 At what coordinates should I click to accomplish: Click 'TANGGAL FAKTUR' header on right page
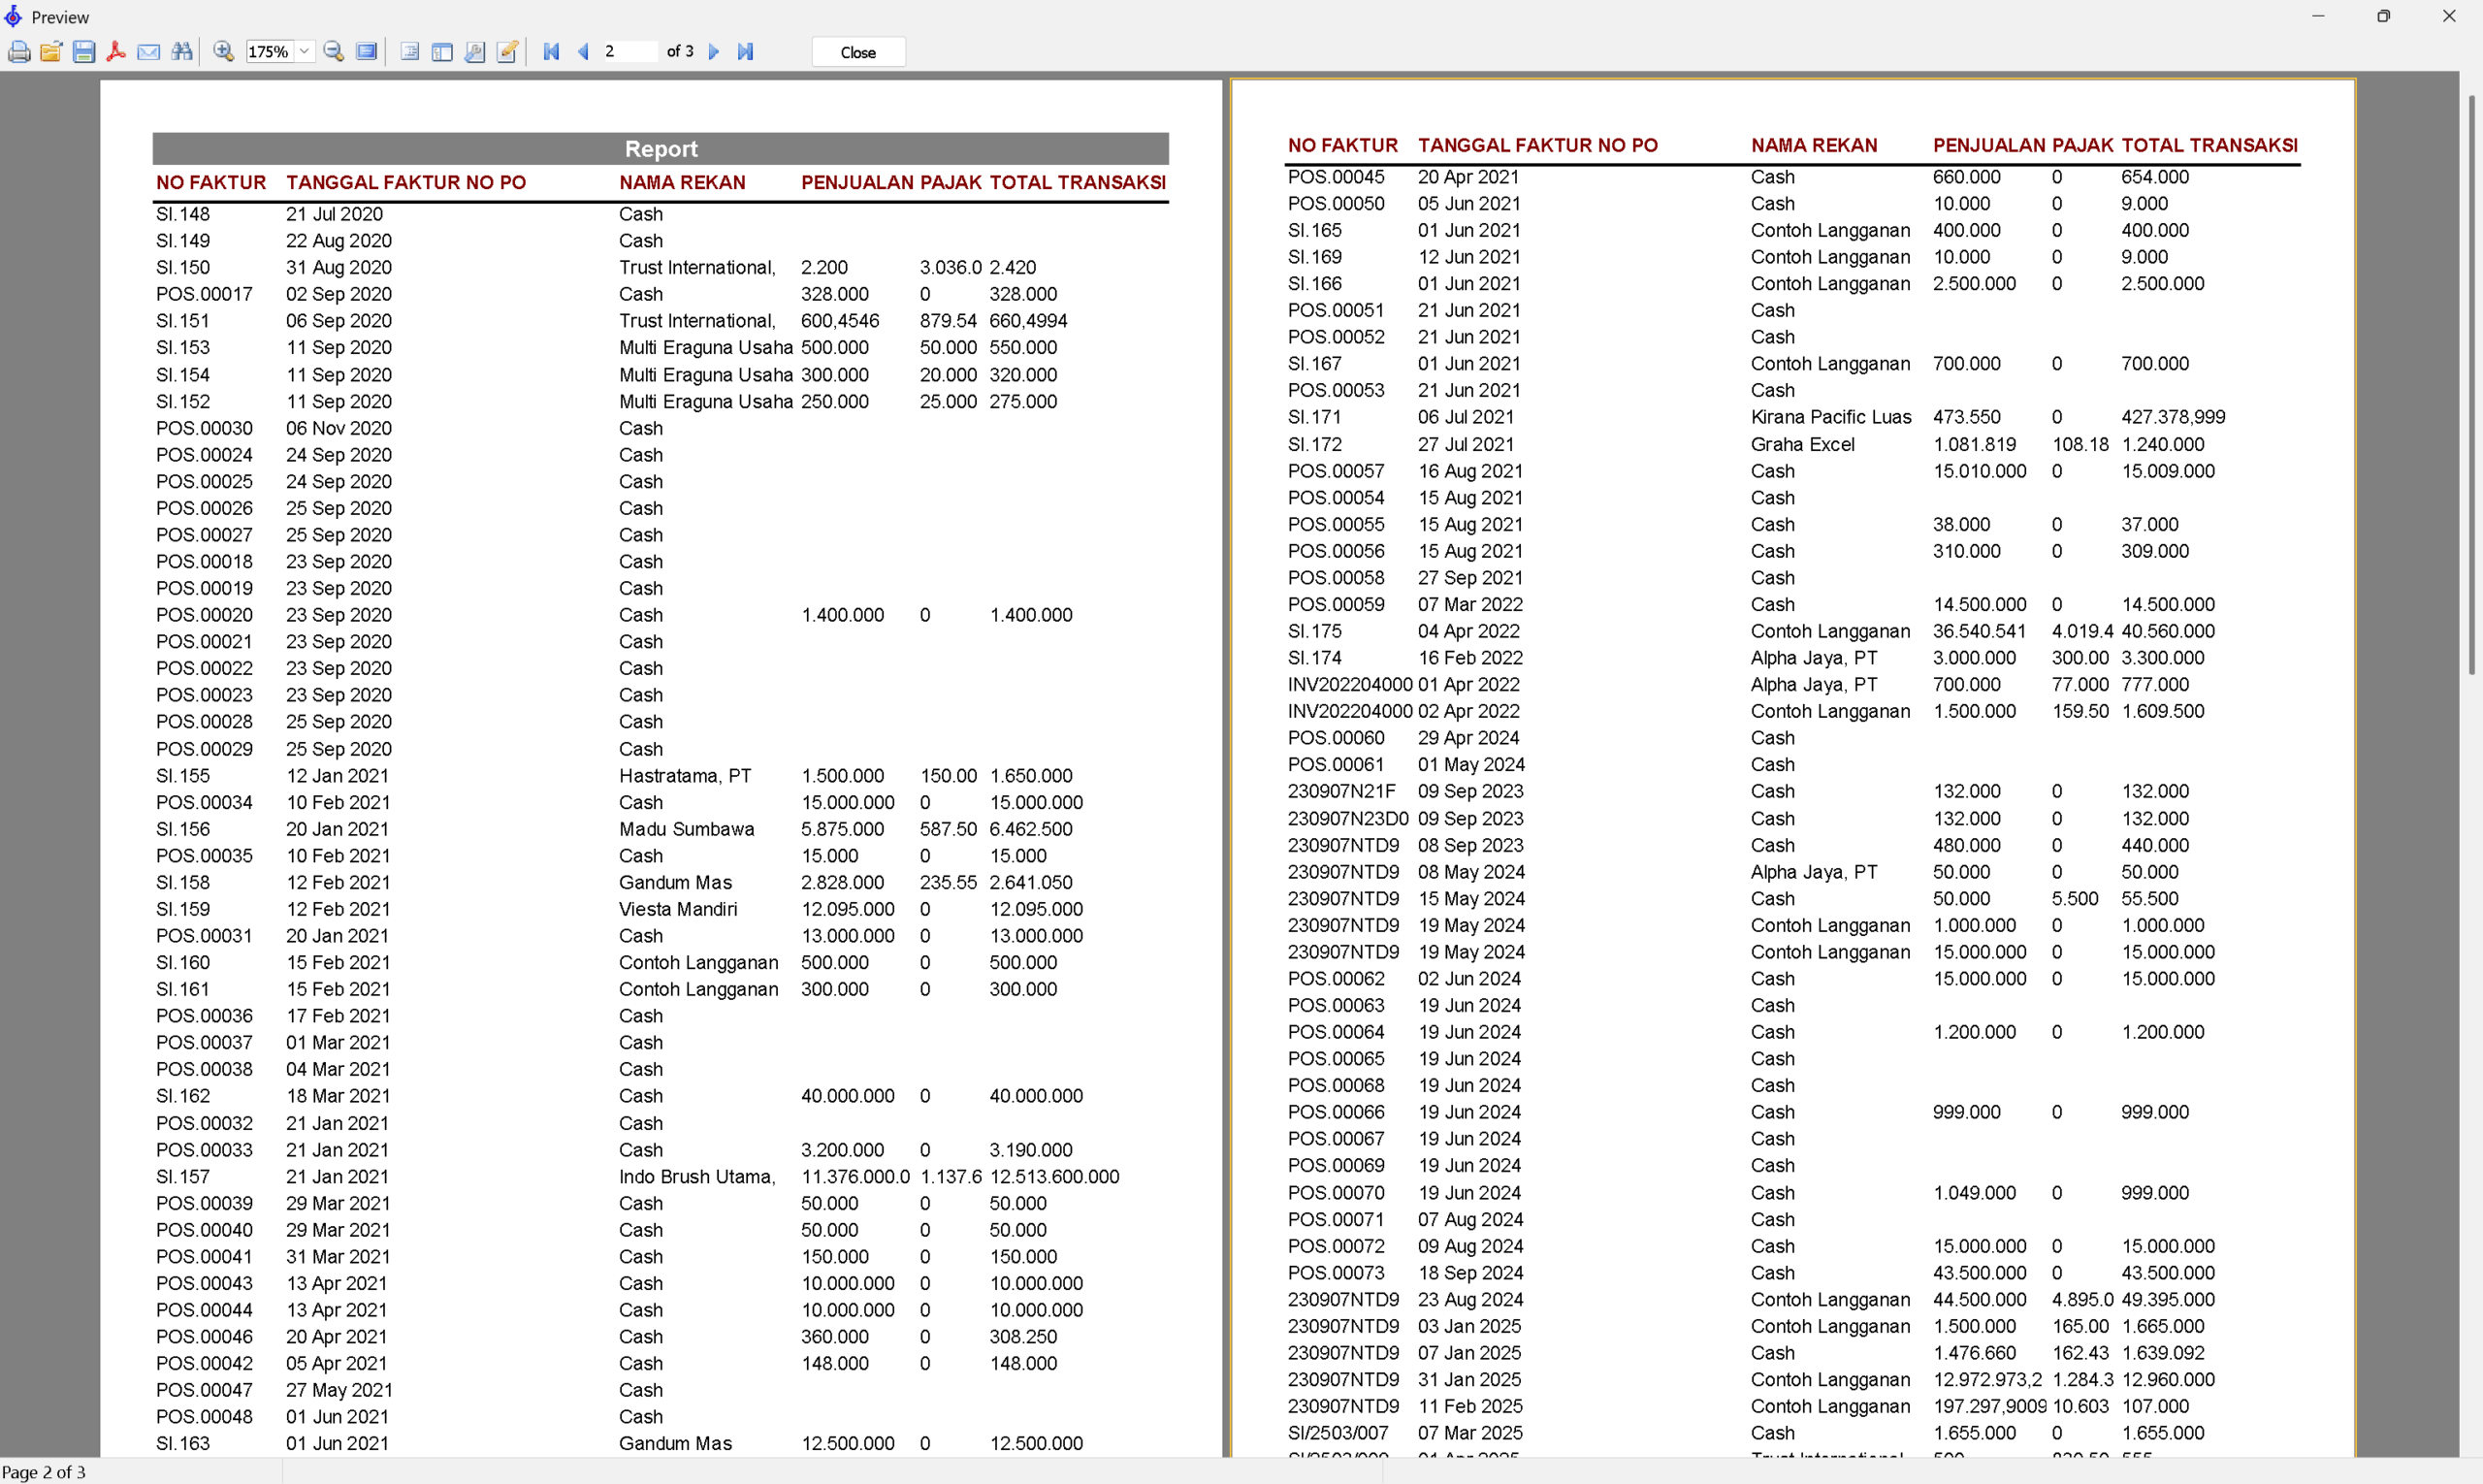click(x=1501, y=146)
